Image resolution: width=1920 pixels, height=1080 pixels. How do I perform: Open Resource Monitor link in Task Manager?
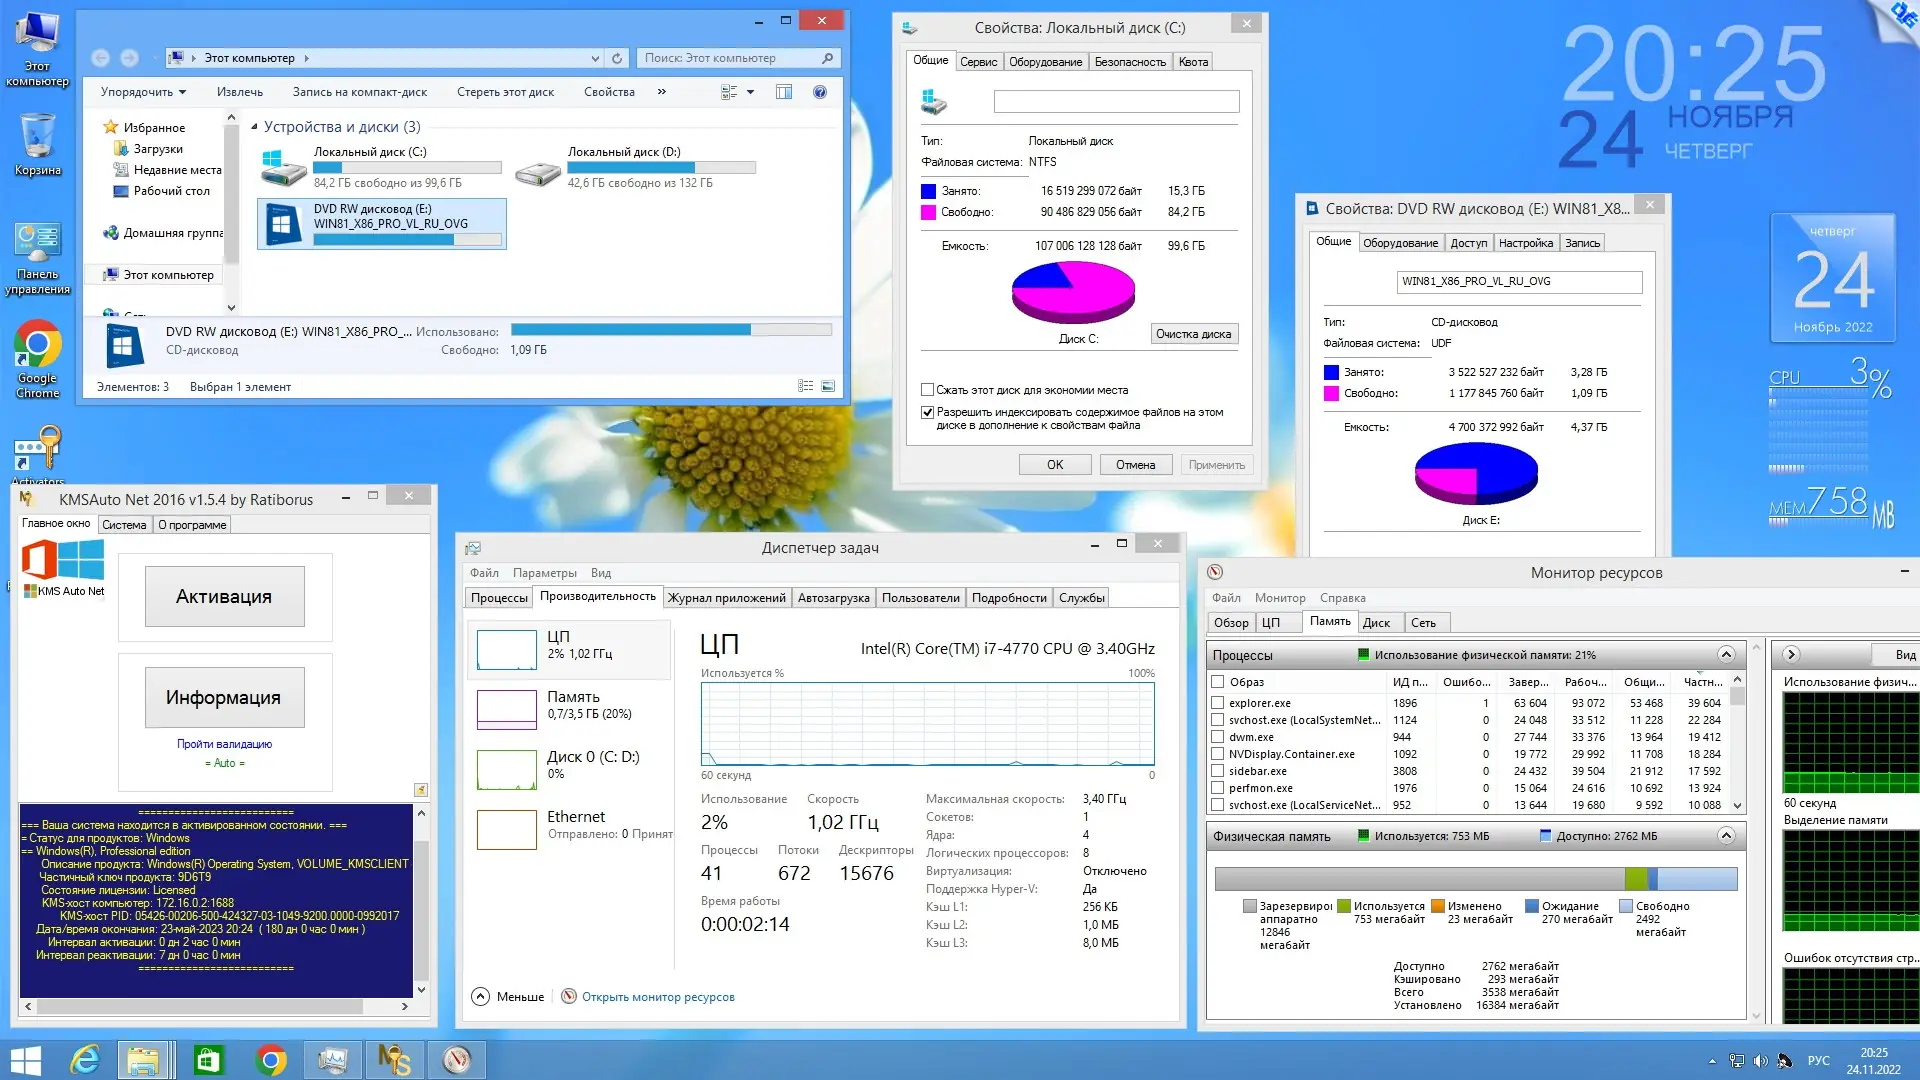(x=657, y=997)
